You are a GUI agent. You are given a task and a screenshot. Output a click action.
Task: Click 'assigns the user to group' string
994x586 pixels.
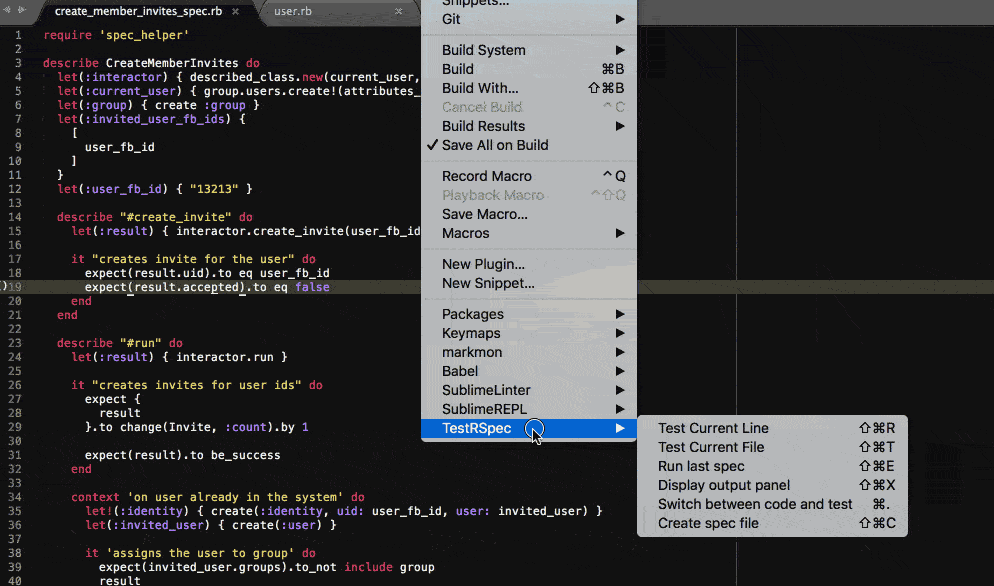(x=200, y=553)
